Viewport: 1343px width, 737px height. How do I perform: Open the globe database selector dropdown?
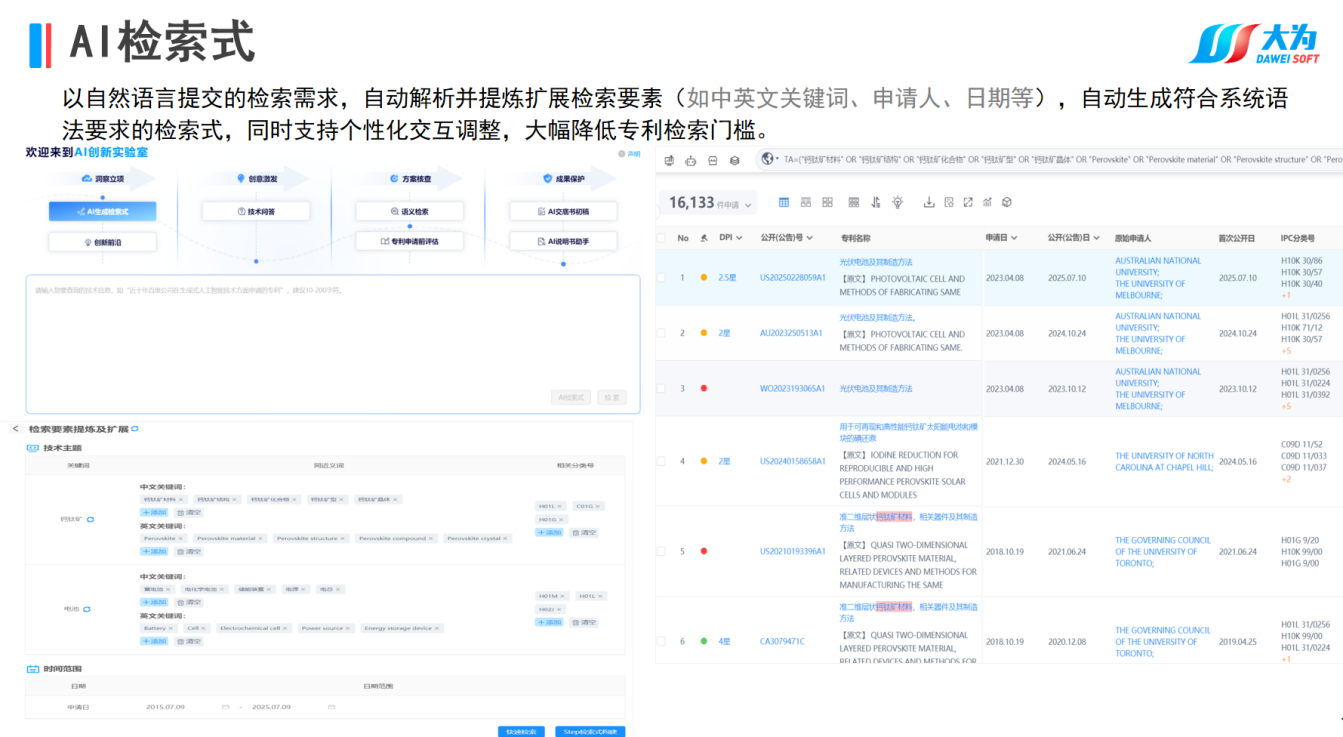(769, 159)
